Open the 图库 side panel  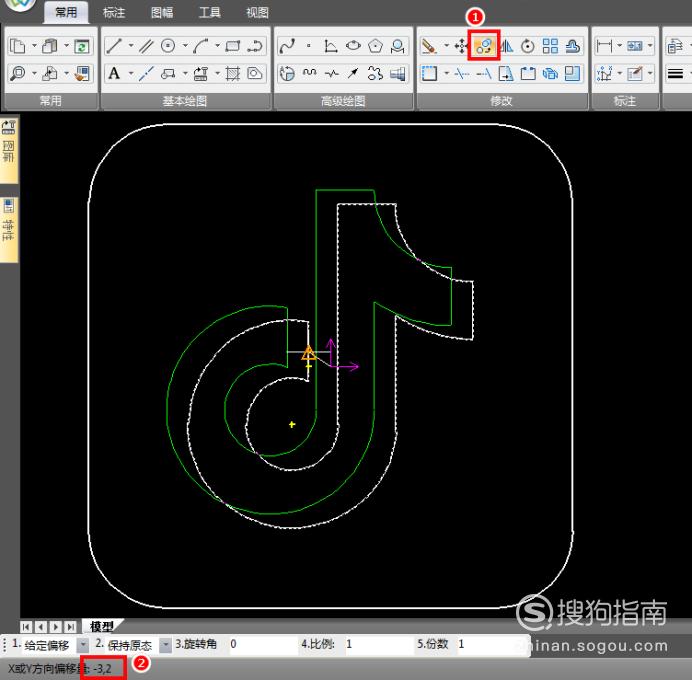point(9,150)
